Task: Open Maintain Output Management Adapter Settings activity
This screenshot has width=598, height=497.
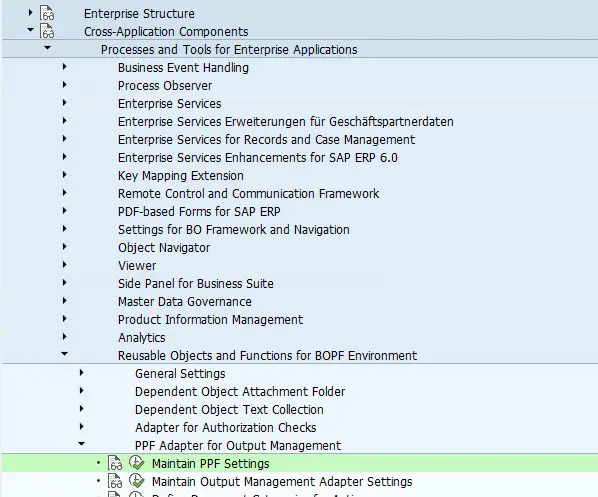Action: (282, 481)
